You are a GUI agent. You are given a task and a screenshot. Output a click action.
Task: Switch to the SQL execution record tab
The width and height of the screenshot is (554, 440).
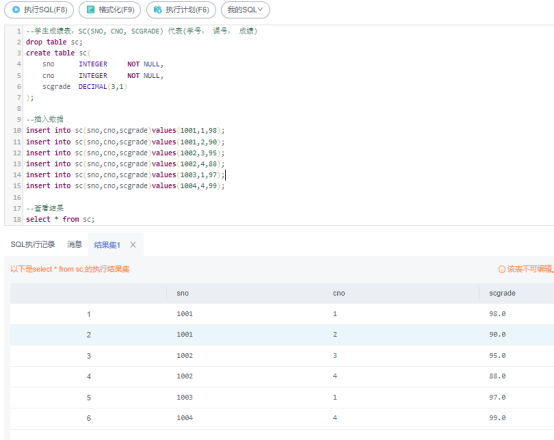click(33, 244)
